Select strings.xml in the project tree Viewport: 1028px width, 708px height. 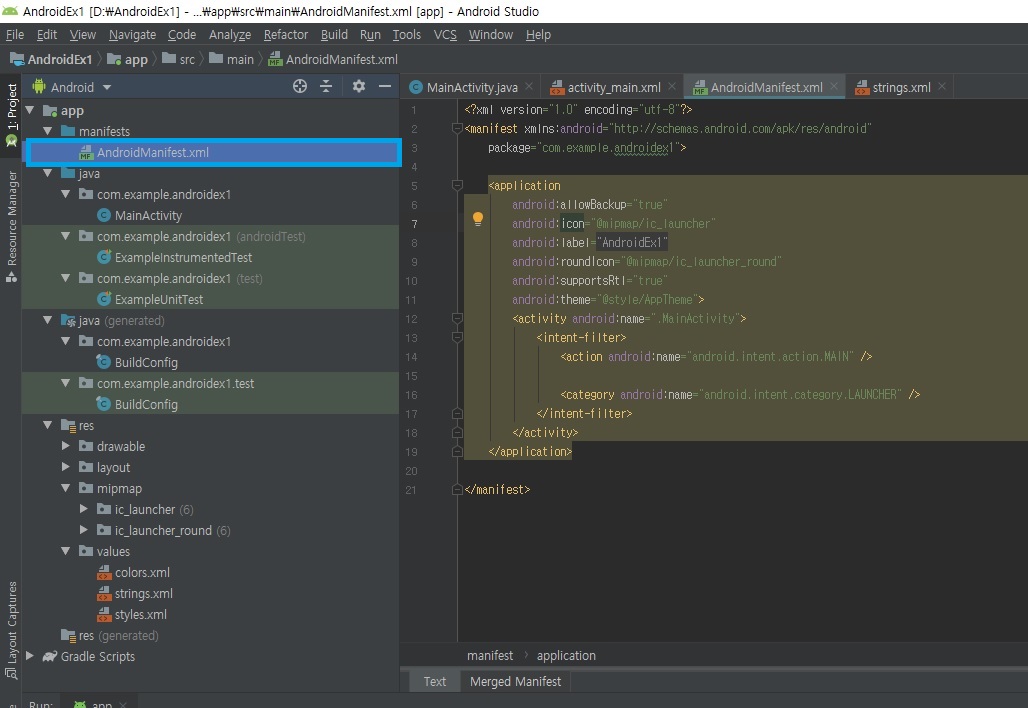(144, 593)
